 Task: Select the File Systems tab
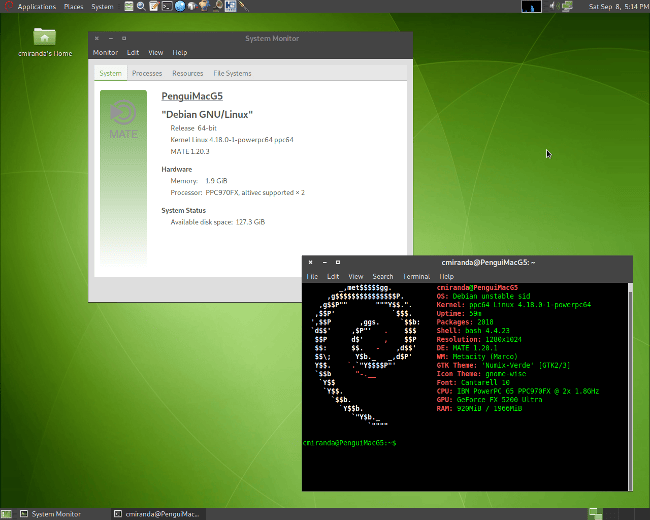pos(232,73)
